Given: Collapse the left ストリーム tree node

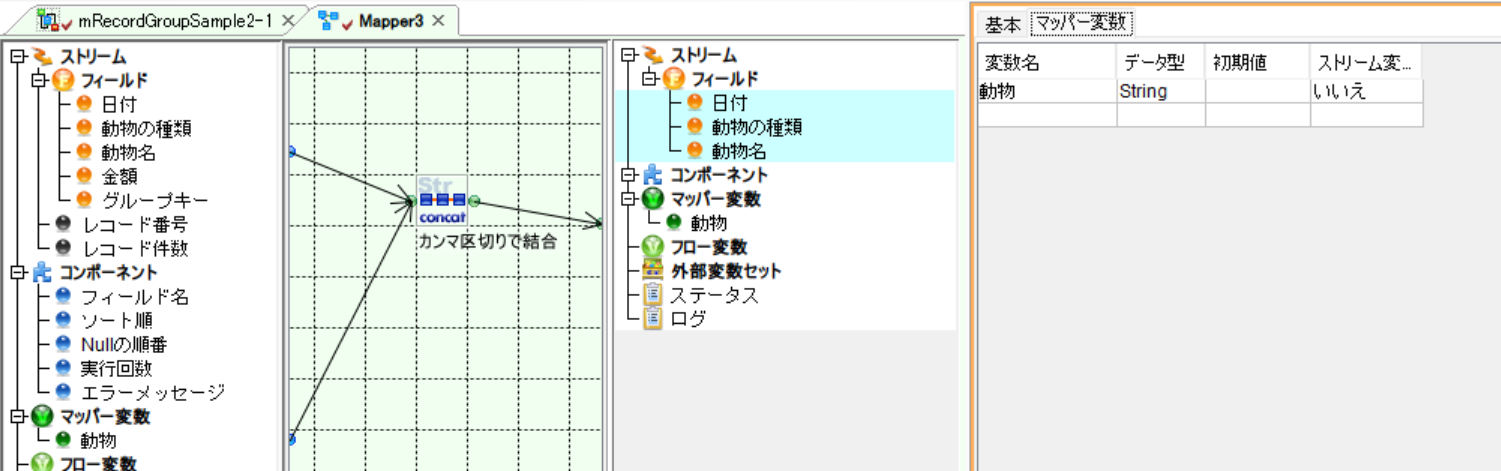Looking at the screenshot, I should (16, 57).
